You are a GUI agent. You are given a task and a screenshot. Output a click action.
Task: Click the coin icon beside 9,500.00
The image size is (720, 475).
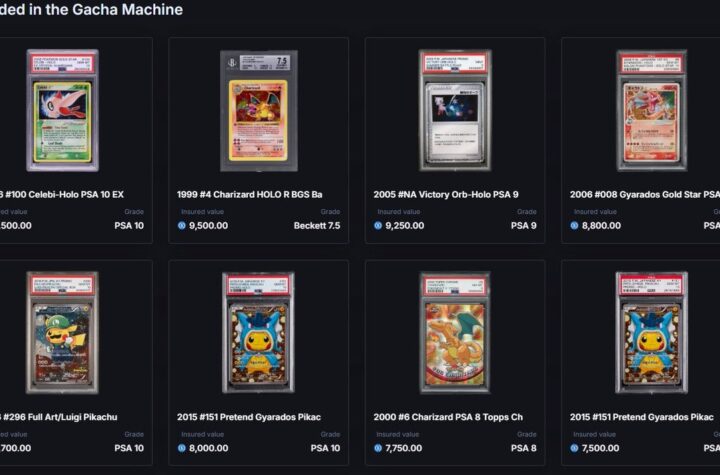pyautogui.click(x=181, y=226)
